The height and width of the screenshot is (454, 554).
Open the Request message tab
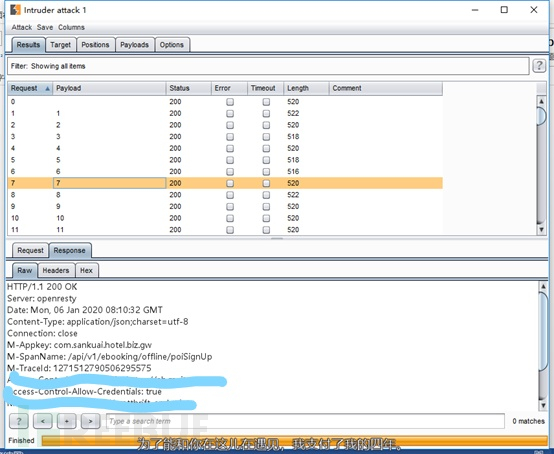coord(30,250)
